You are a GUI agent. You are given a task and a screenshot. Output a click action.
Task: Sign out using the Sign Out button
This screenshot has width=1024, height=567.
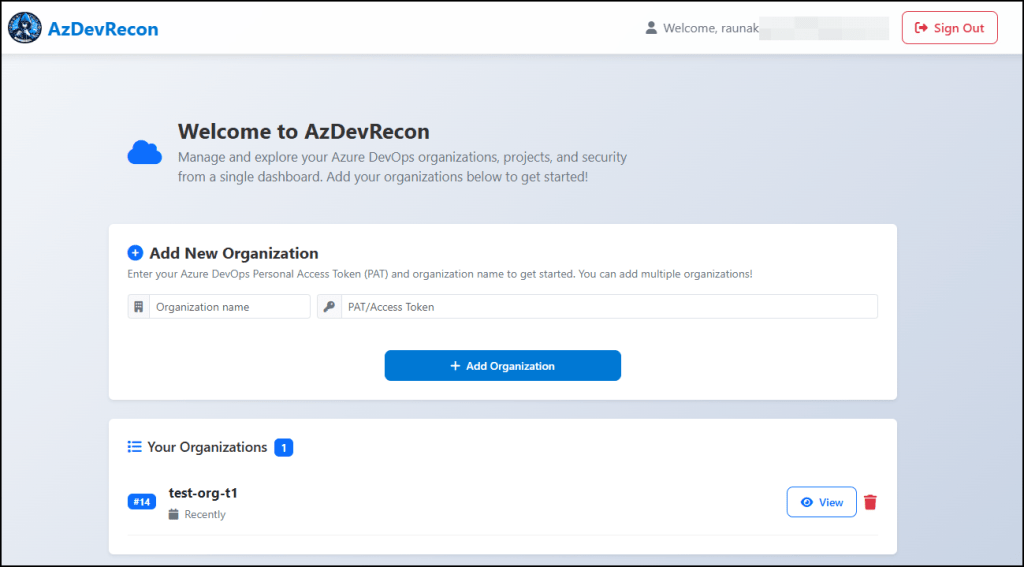[950, 27]
